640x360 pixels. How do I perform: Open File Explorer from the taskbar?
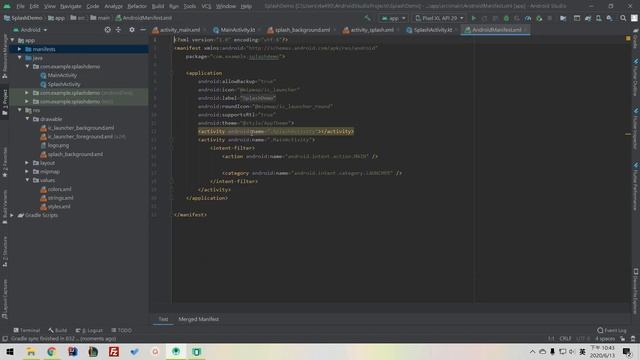[x=31, y=351]
